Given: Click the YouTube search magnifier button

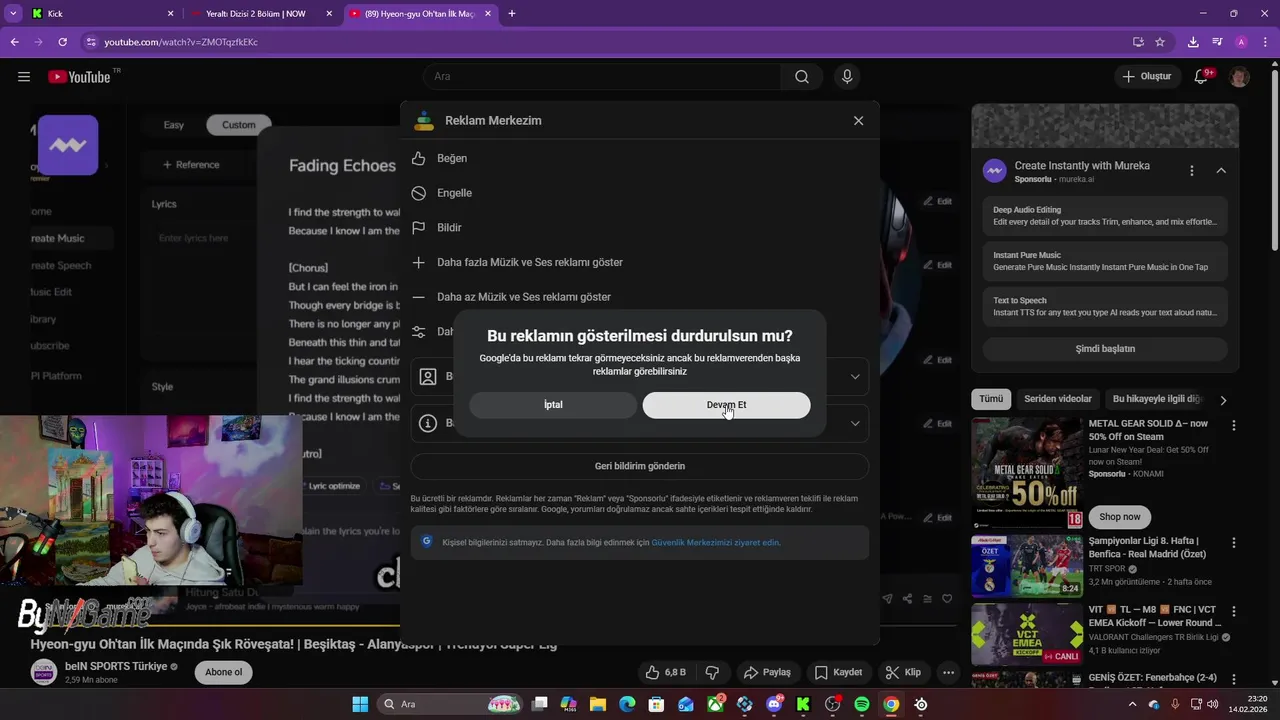Looking at the screenshot, I should 802,77.
